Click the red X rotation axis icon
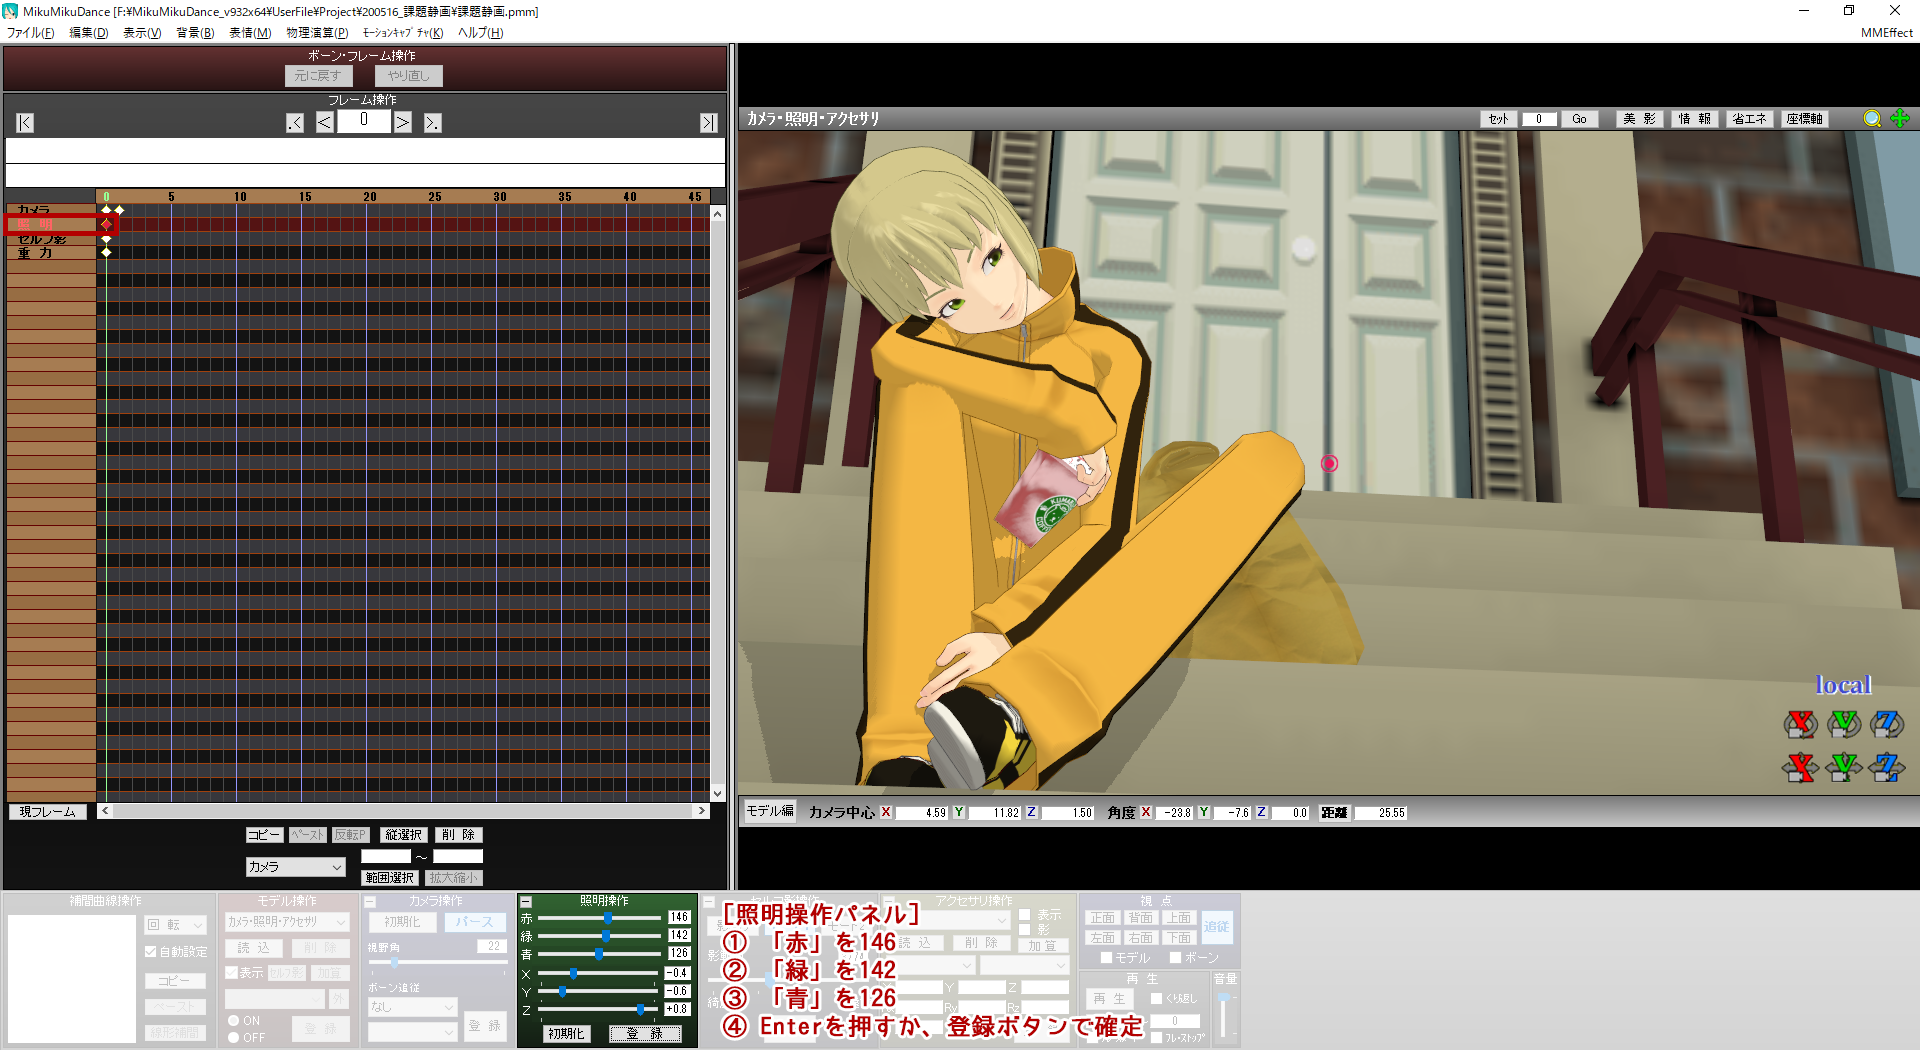 tap(1800, 724)
